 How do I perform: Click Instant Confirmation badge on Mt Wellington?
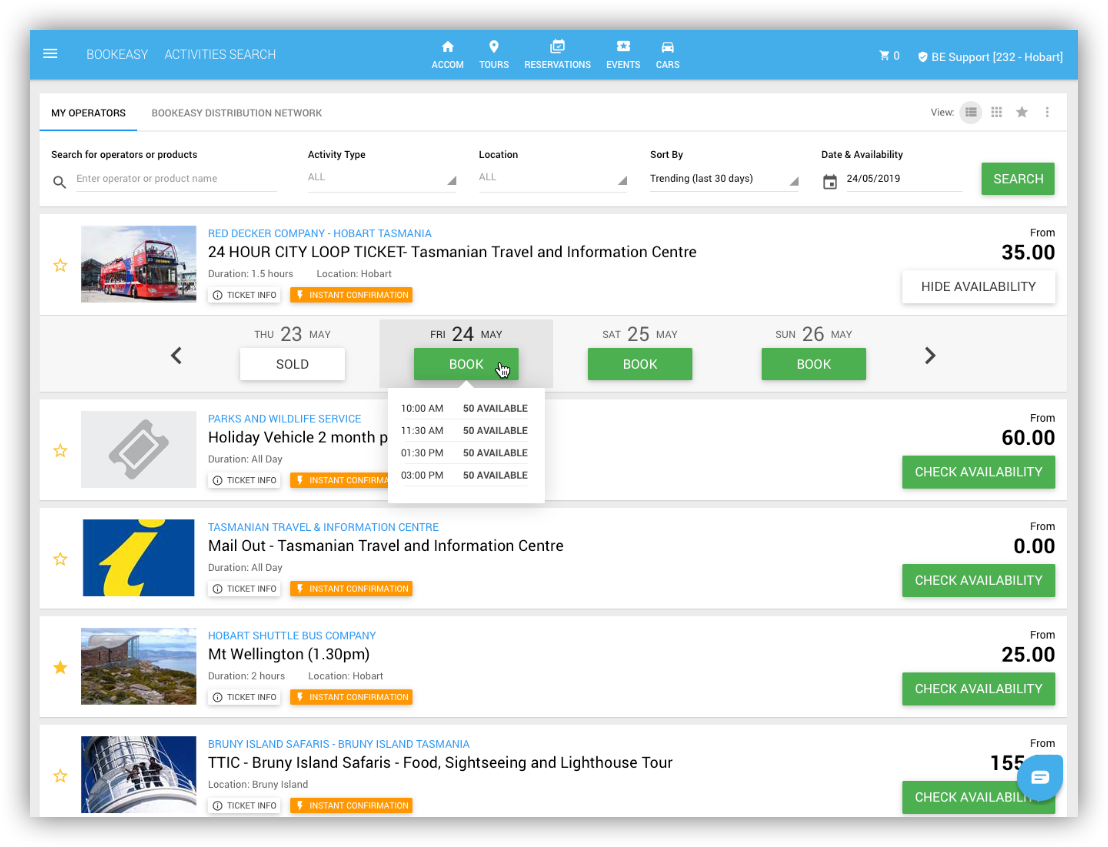coord(351,697)
